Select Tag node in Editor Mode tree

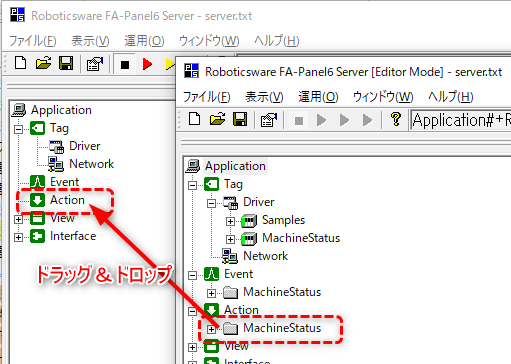[233, 184]
